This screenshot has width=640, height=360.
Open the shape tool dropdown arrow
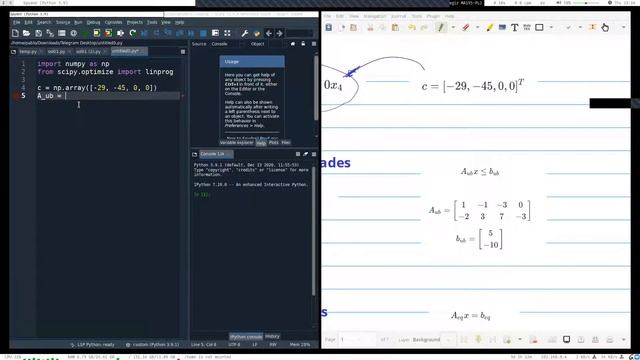551,27
